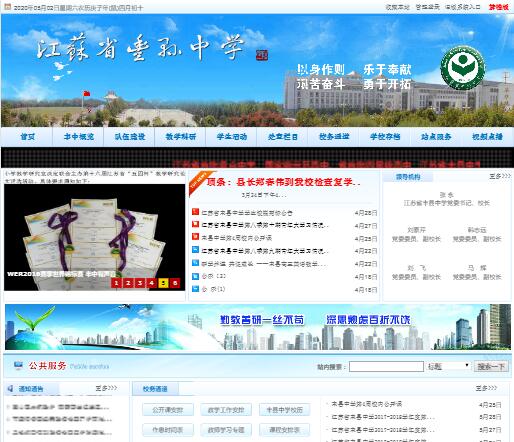514x442 pixels.
Task: Open the 4月27日 news title in main list
Action: click(265, 225)
